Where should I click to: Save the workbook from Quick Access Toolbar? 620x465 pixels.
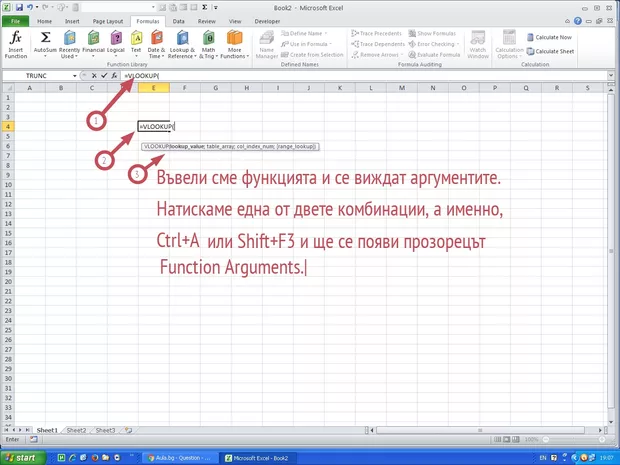(19, 8)
